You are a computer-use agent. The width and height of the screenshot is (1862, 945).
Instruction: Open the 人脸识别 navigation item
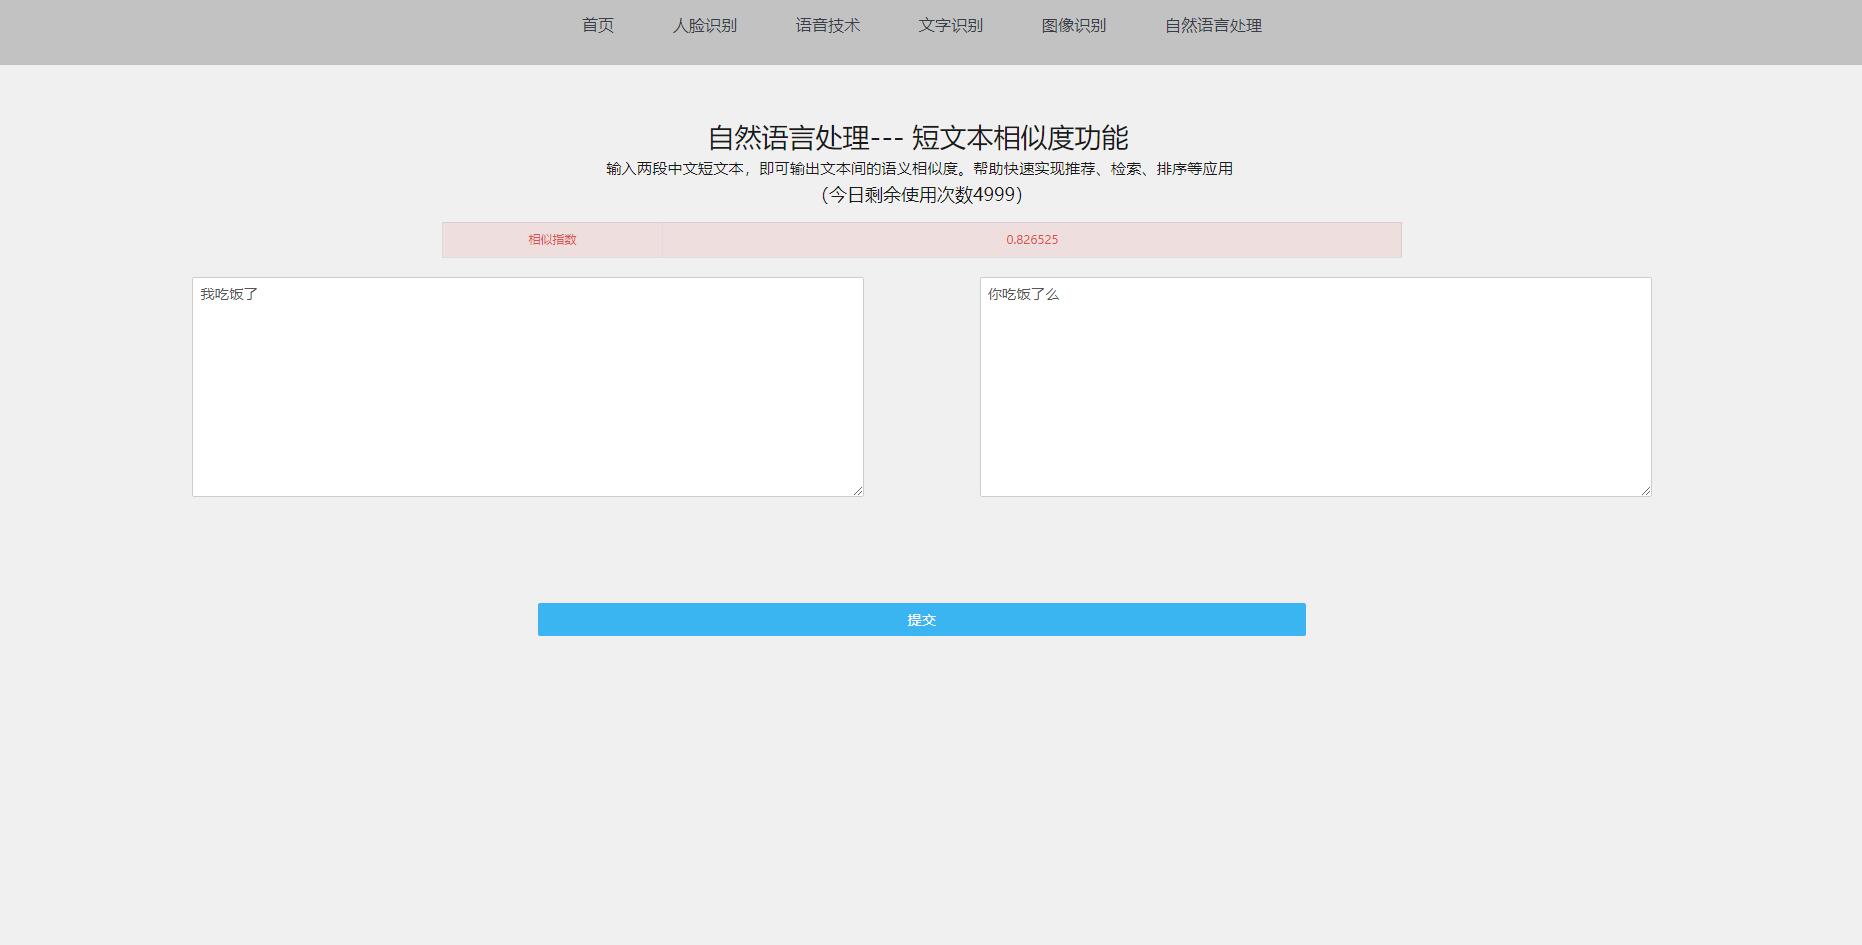[704, 25]
